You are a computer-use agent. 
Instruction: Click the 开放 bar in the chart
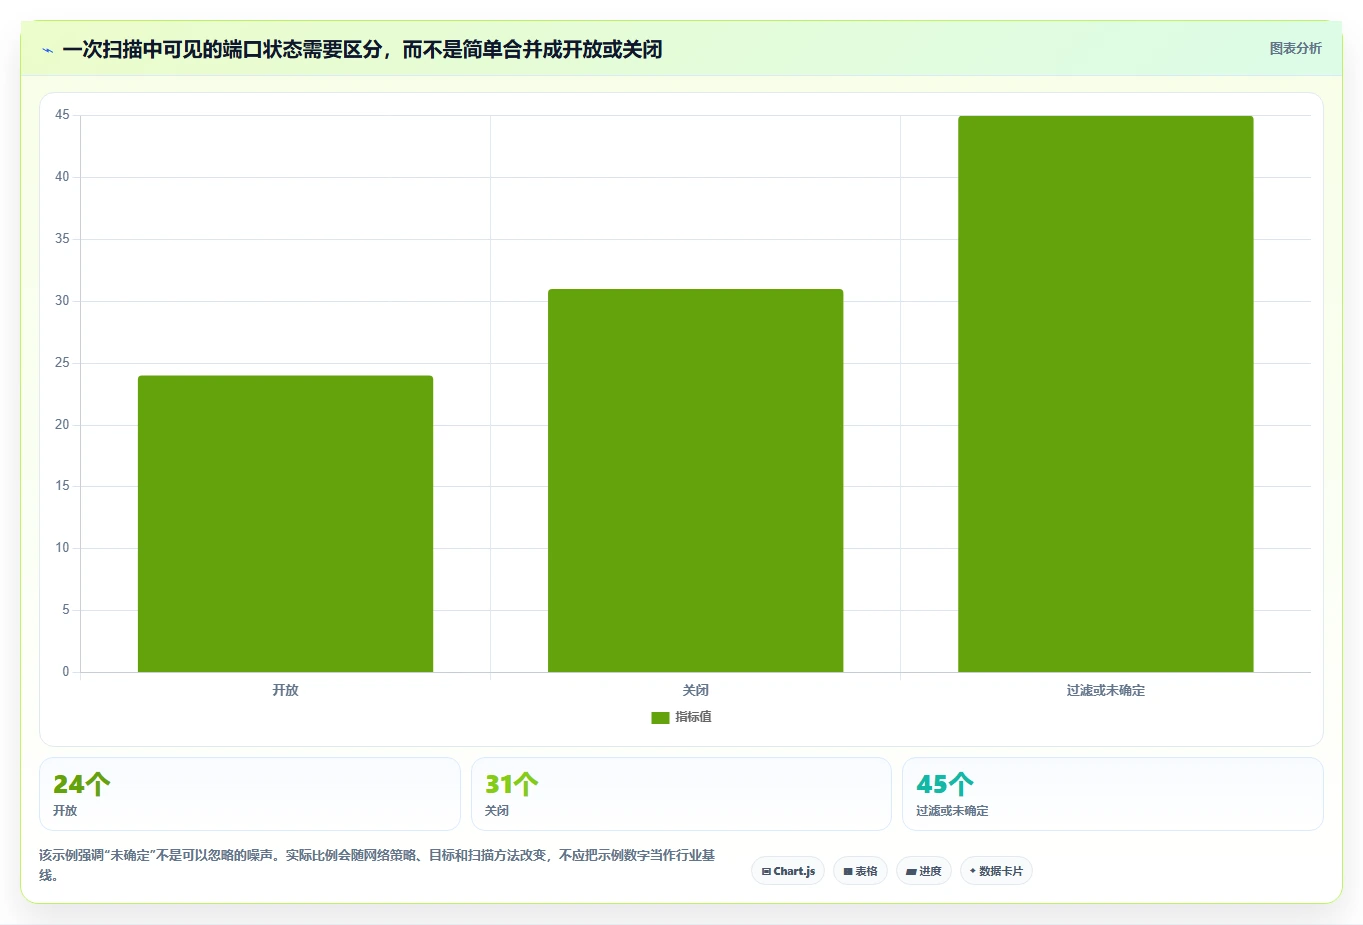click(x=285, y=524)
